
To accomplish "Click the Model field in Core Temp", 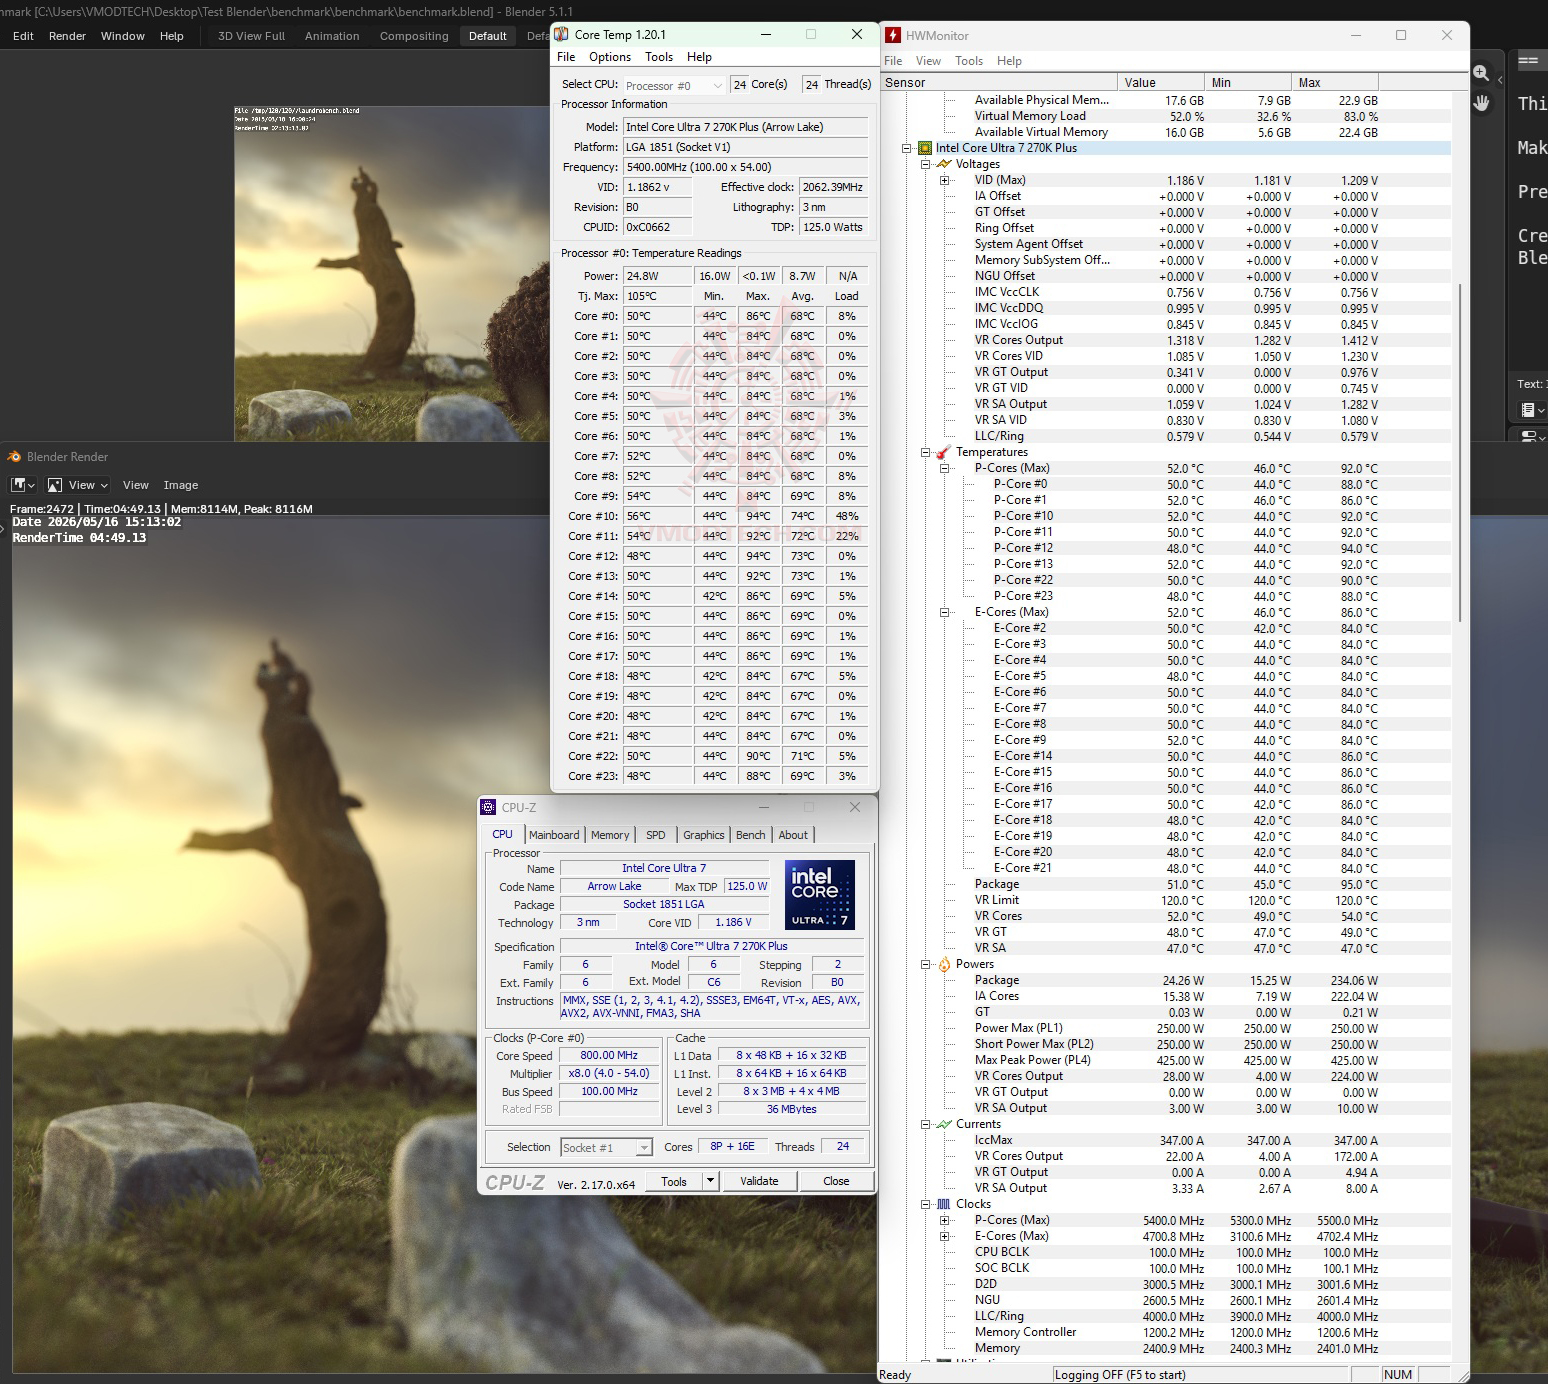I will [745, 127].
